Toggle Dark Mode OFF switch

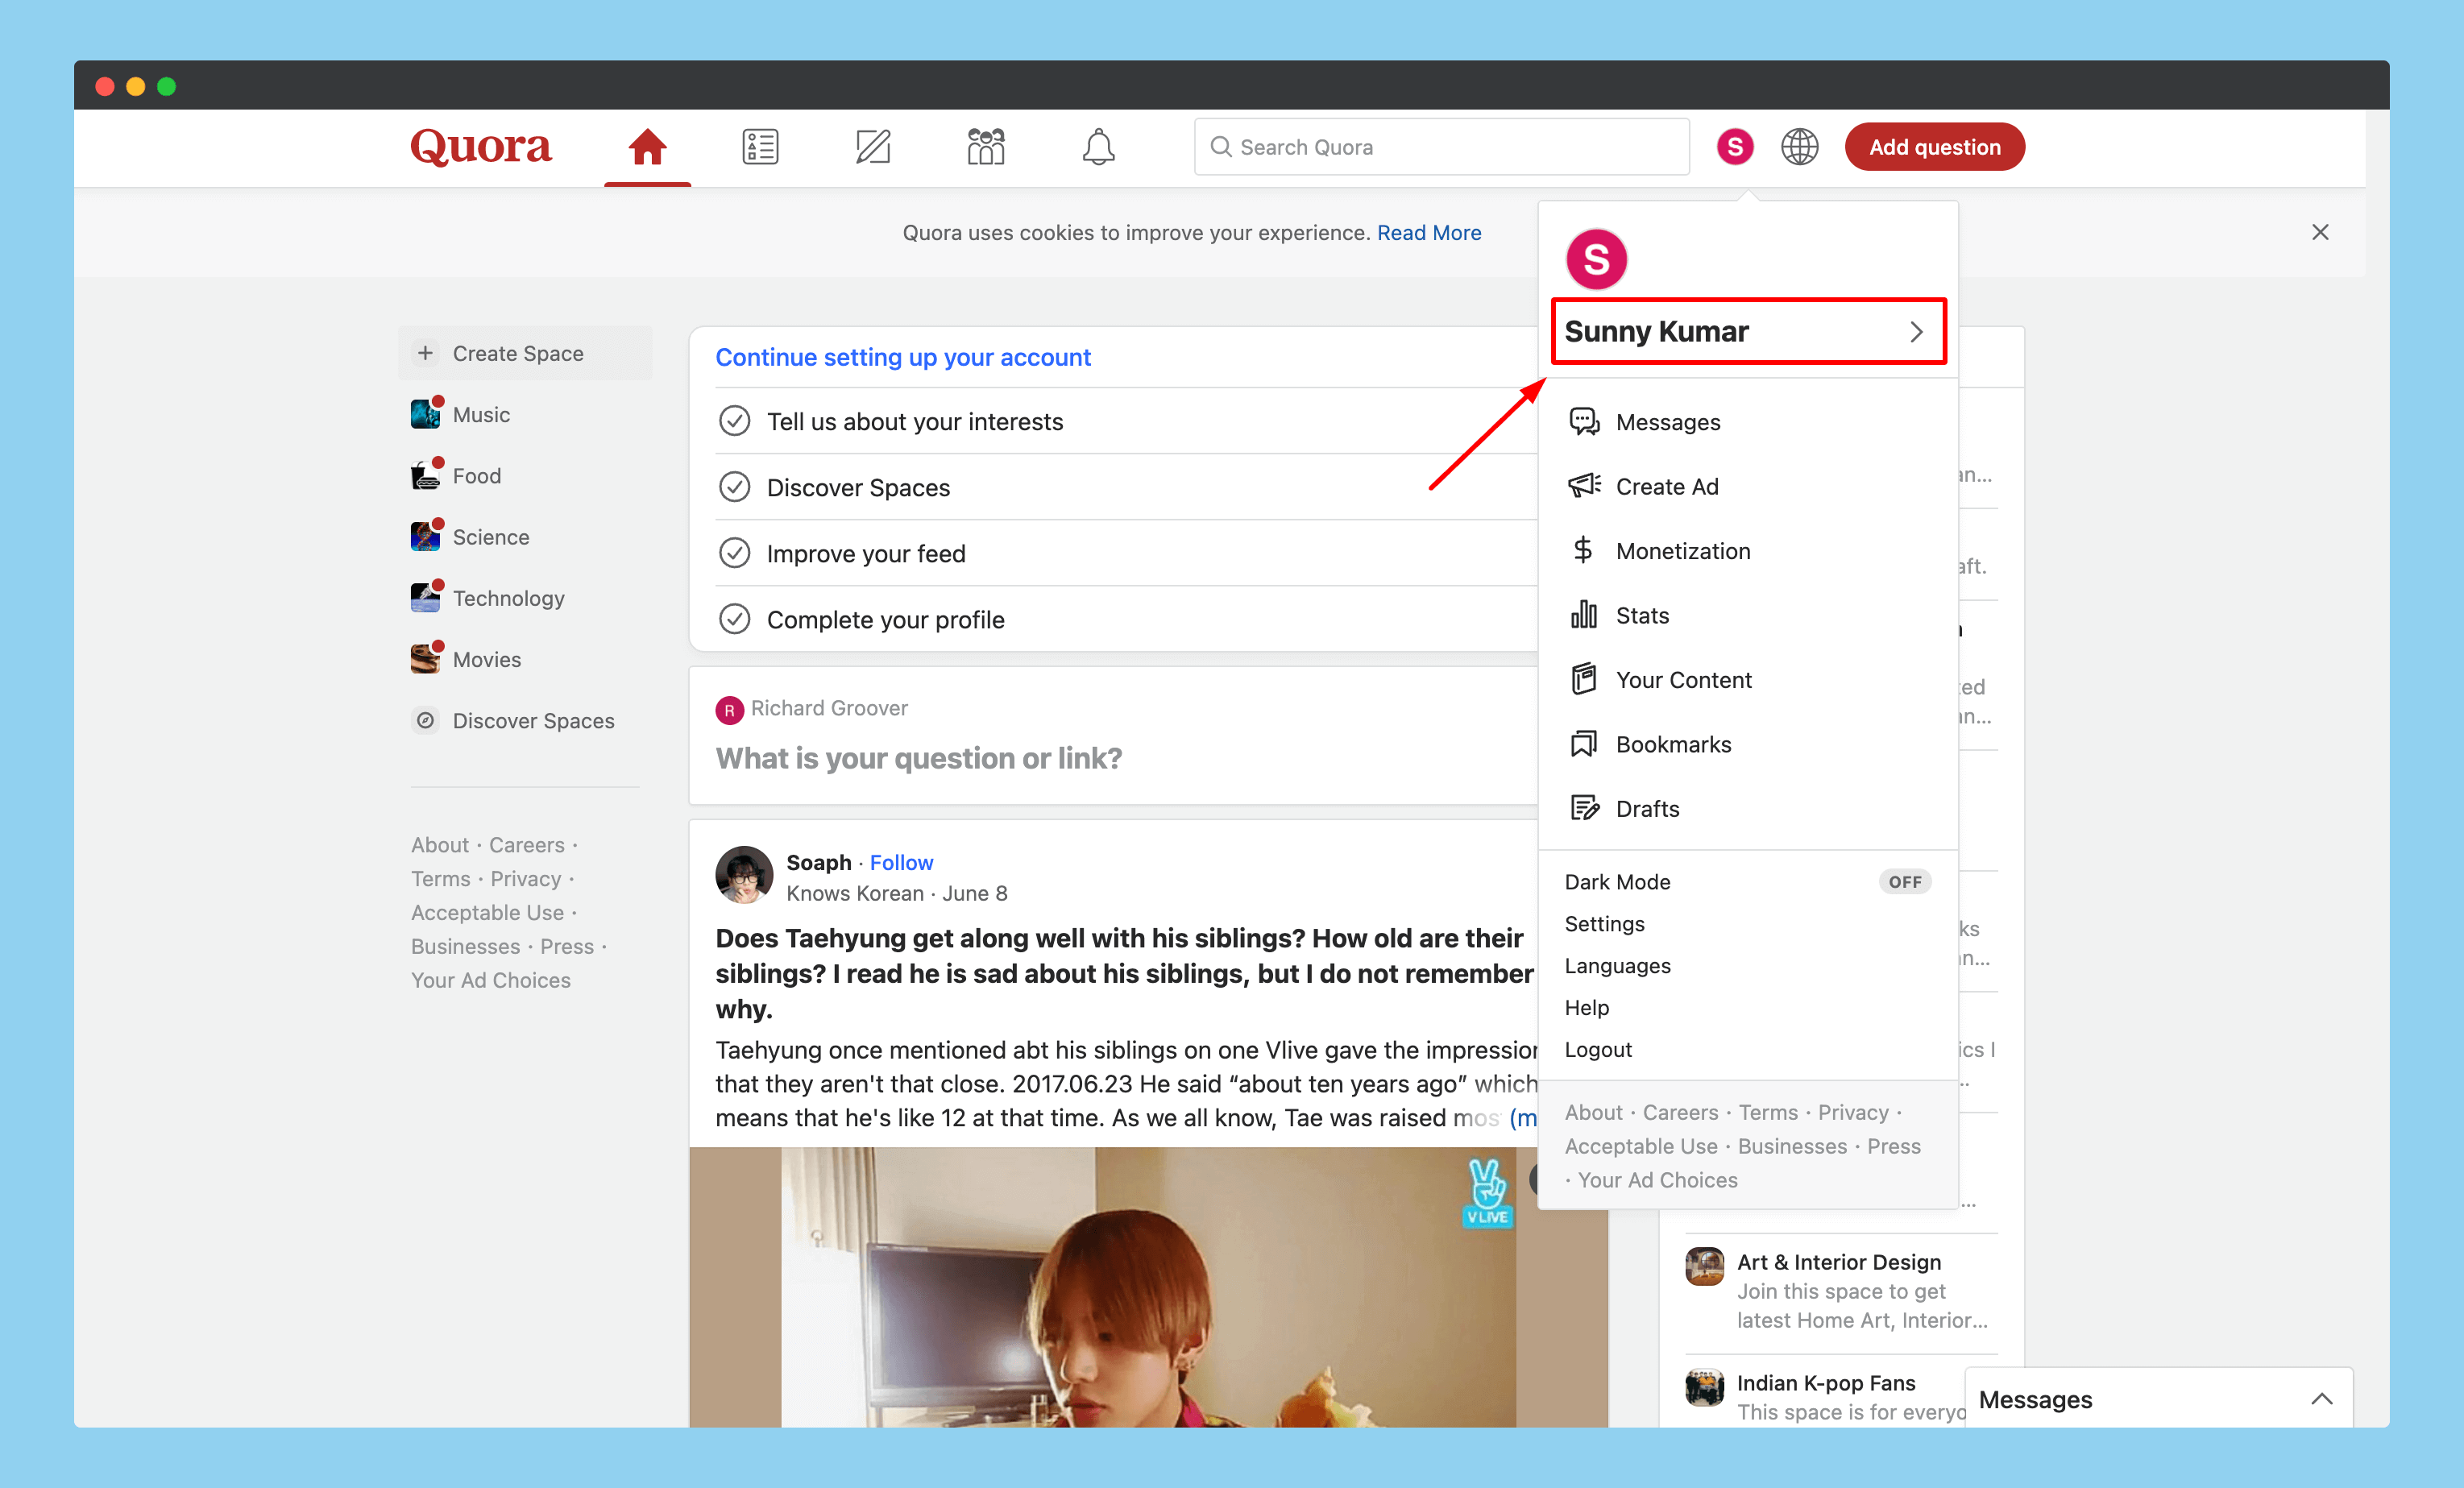pyautogui.click(x=1904, y=881)
